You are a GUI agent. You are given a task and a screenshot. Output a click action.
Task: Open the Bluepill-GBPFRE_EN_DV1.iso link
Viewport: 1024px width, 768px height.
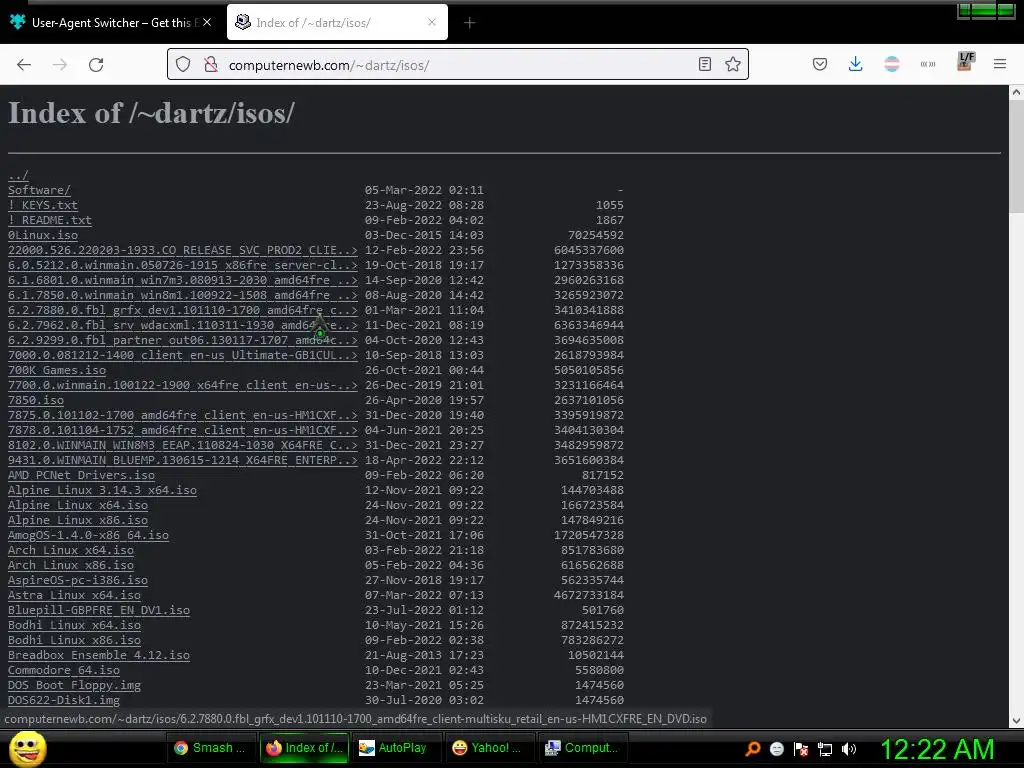99,611
